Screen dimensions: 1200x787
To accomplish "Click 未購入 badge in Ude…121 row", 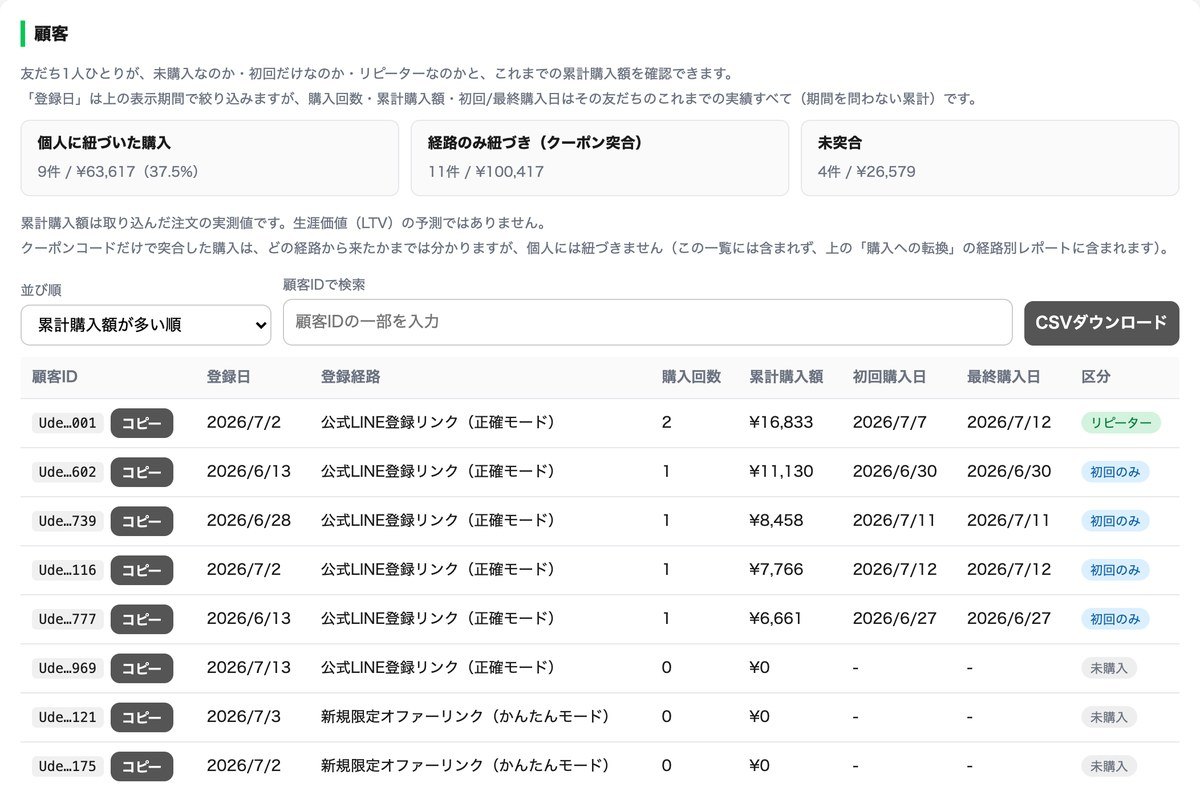I will click(1109, 717).
